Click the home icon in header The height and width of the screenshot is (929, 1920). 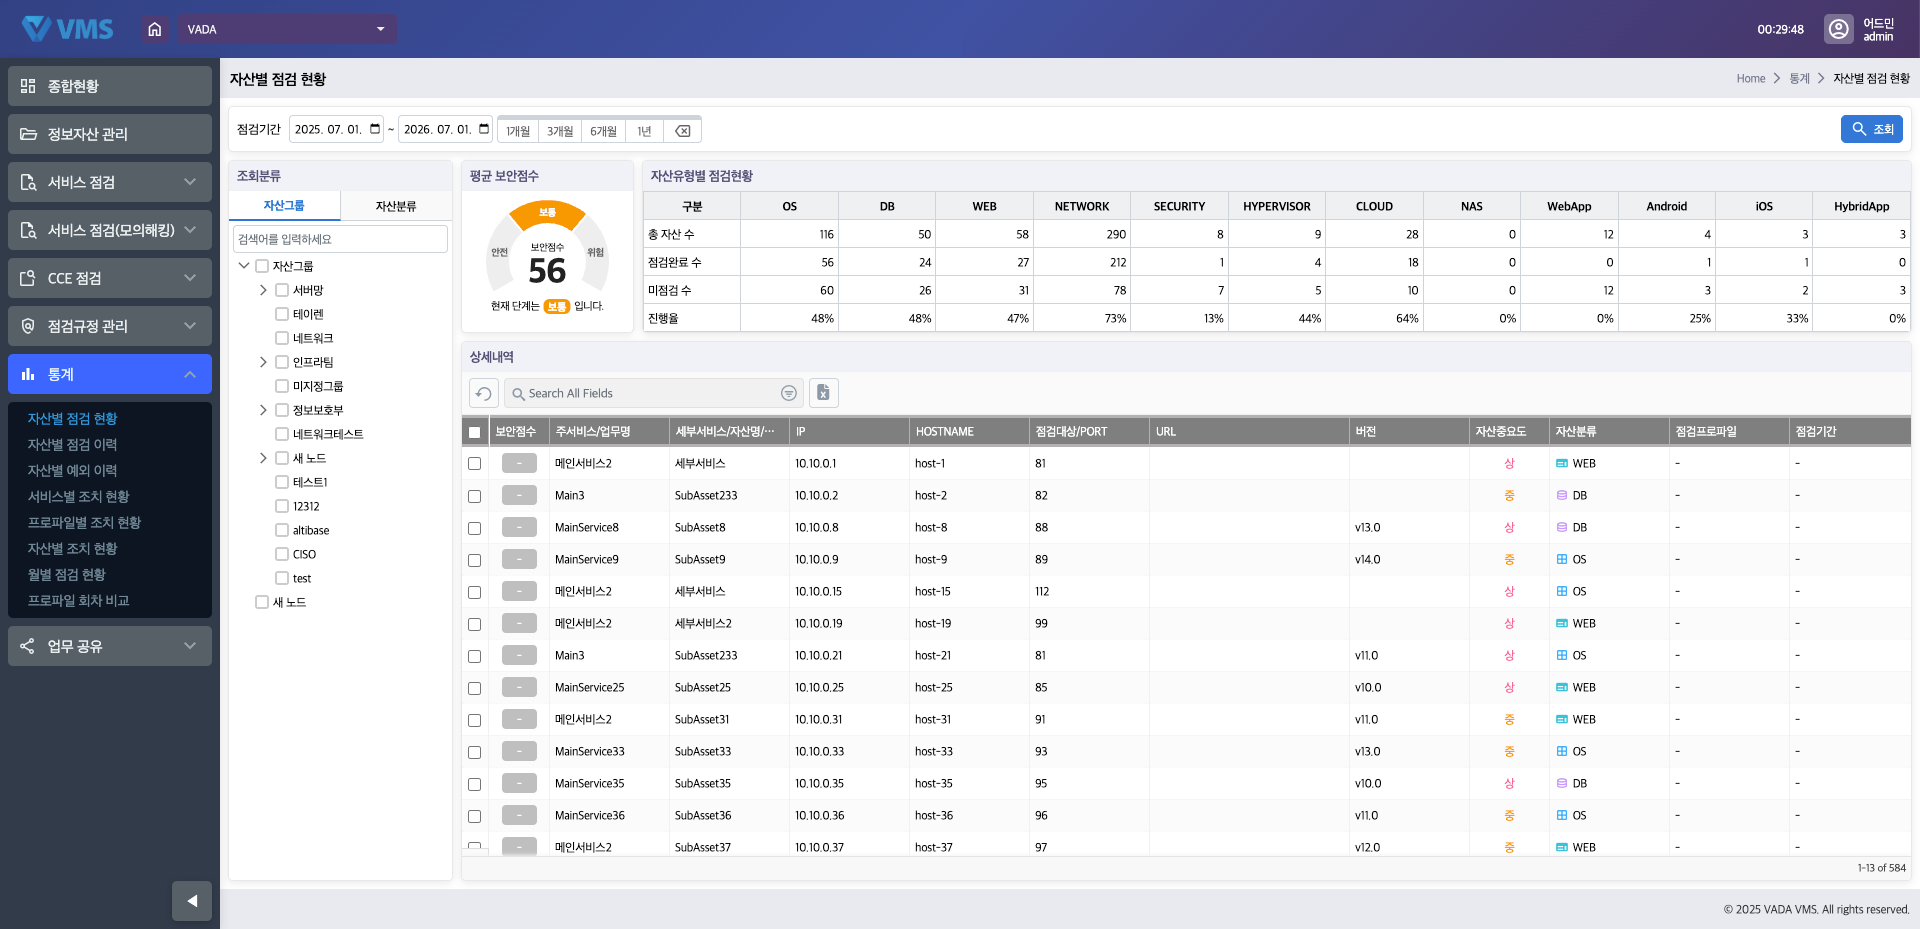click(x=154, y=29)
